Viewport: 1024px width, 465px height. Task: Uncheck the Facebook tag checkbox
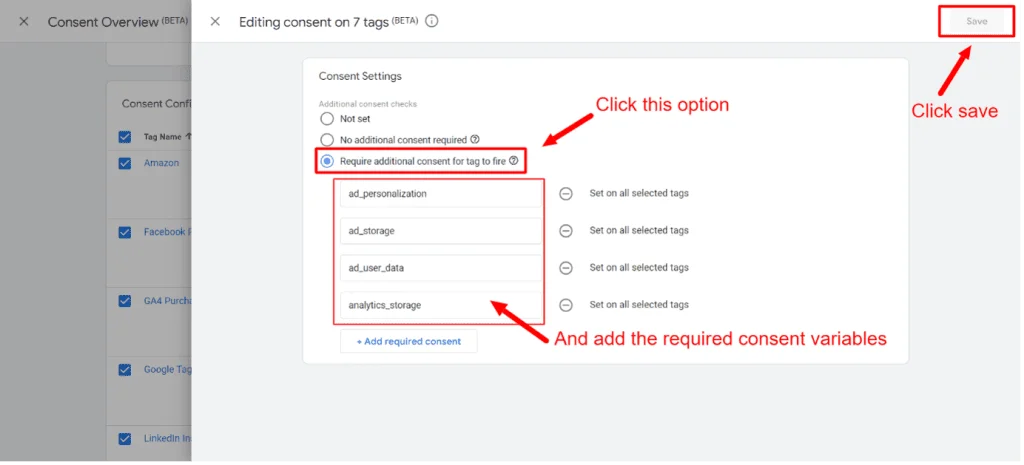(125, 232)
